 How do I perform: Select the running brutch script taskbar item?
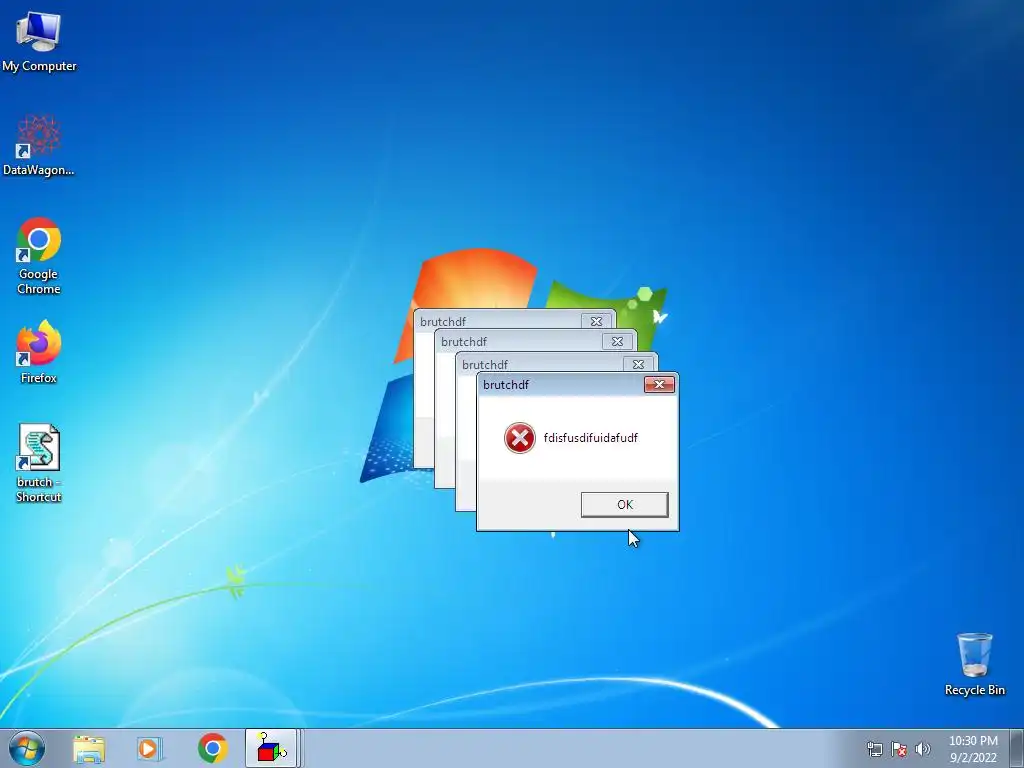tap(272, 748)
